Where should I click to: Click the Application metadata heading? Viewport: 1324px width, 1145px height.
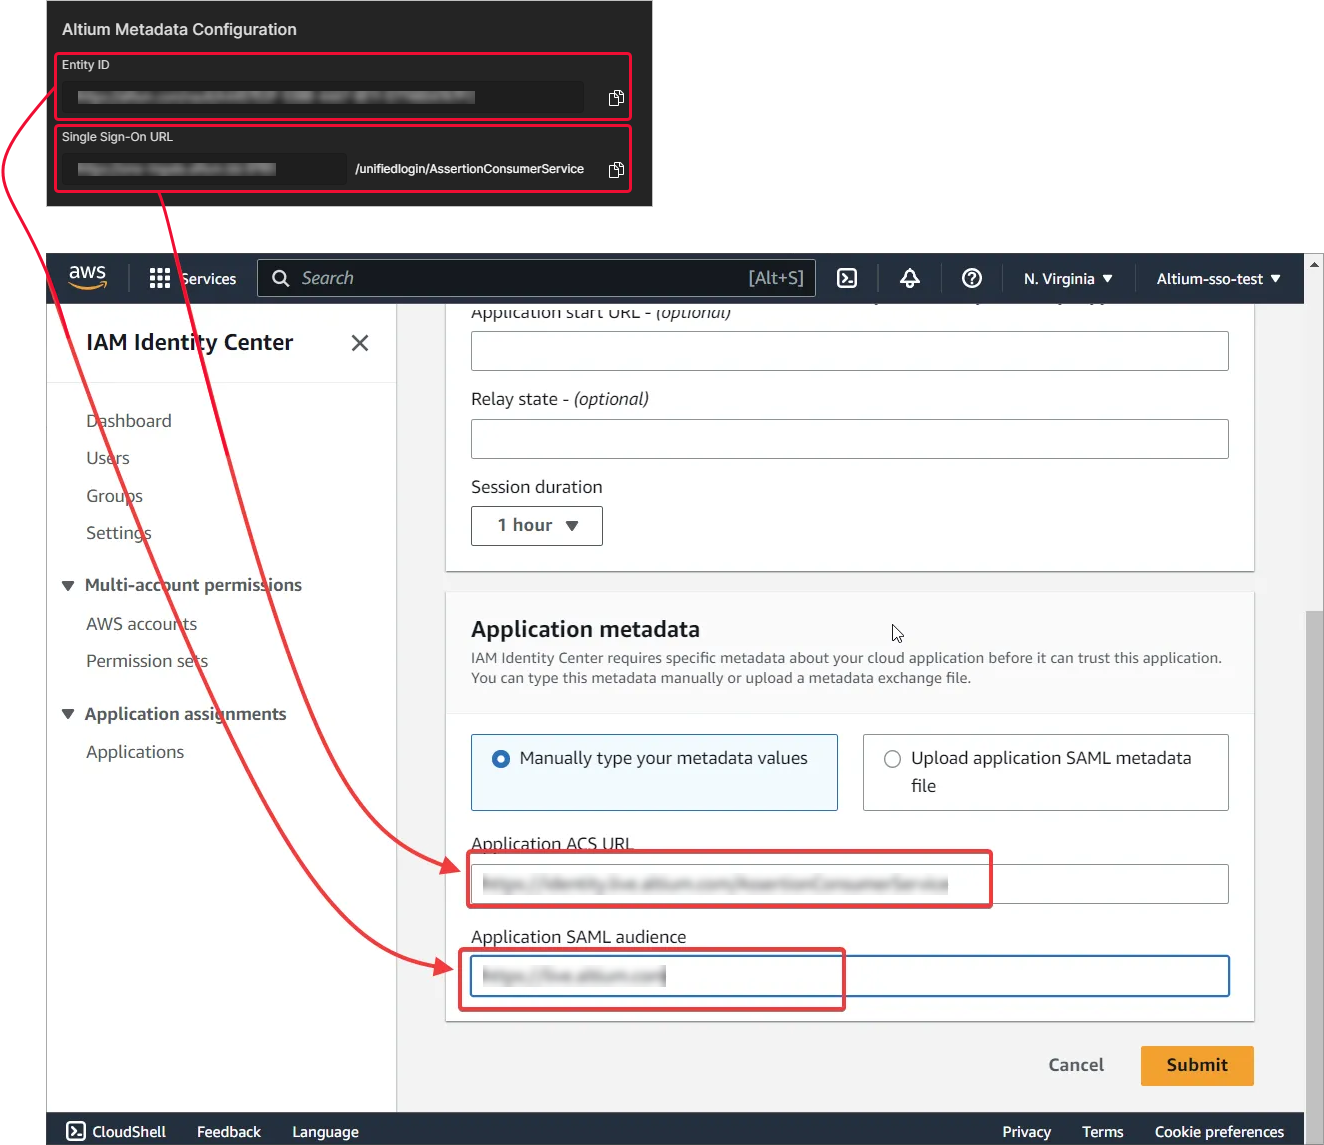[x=585, y=630]
